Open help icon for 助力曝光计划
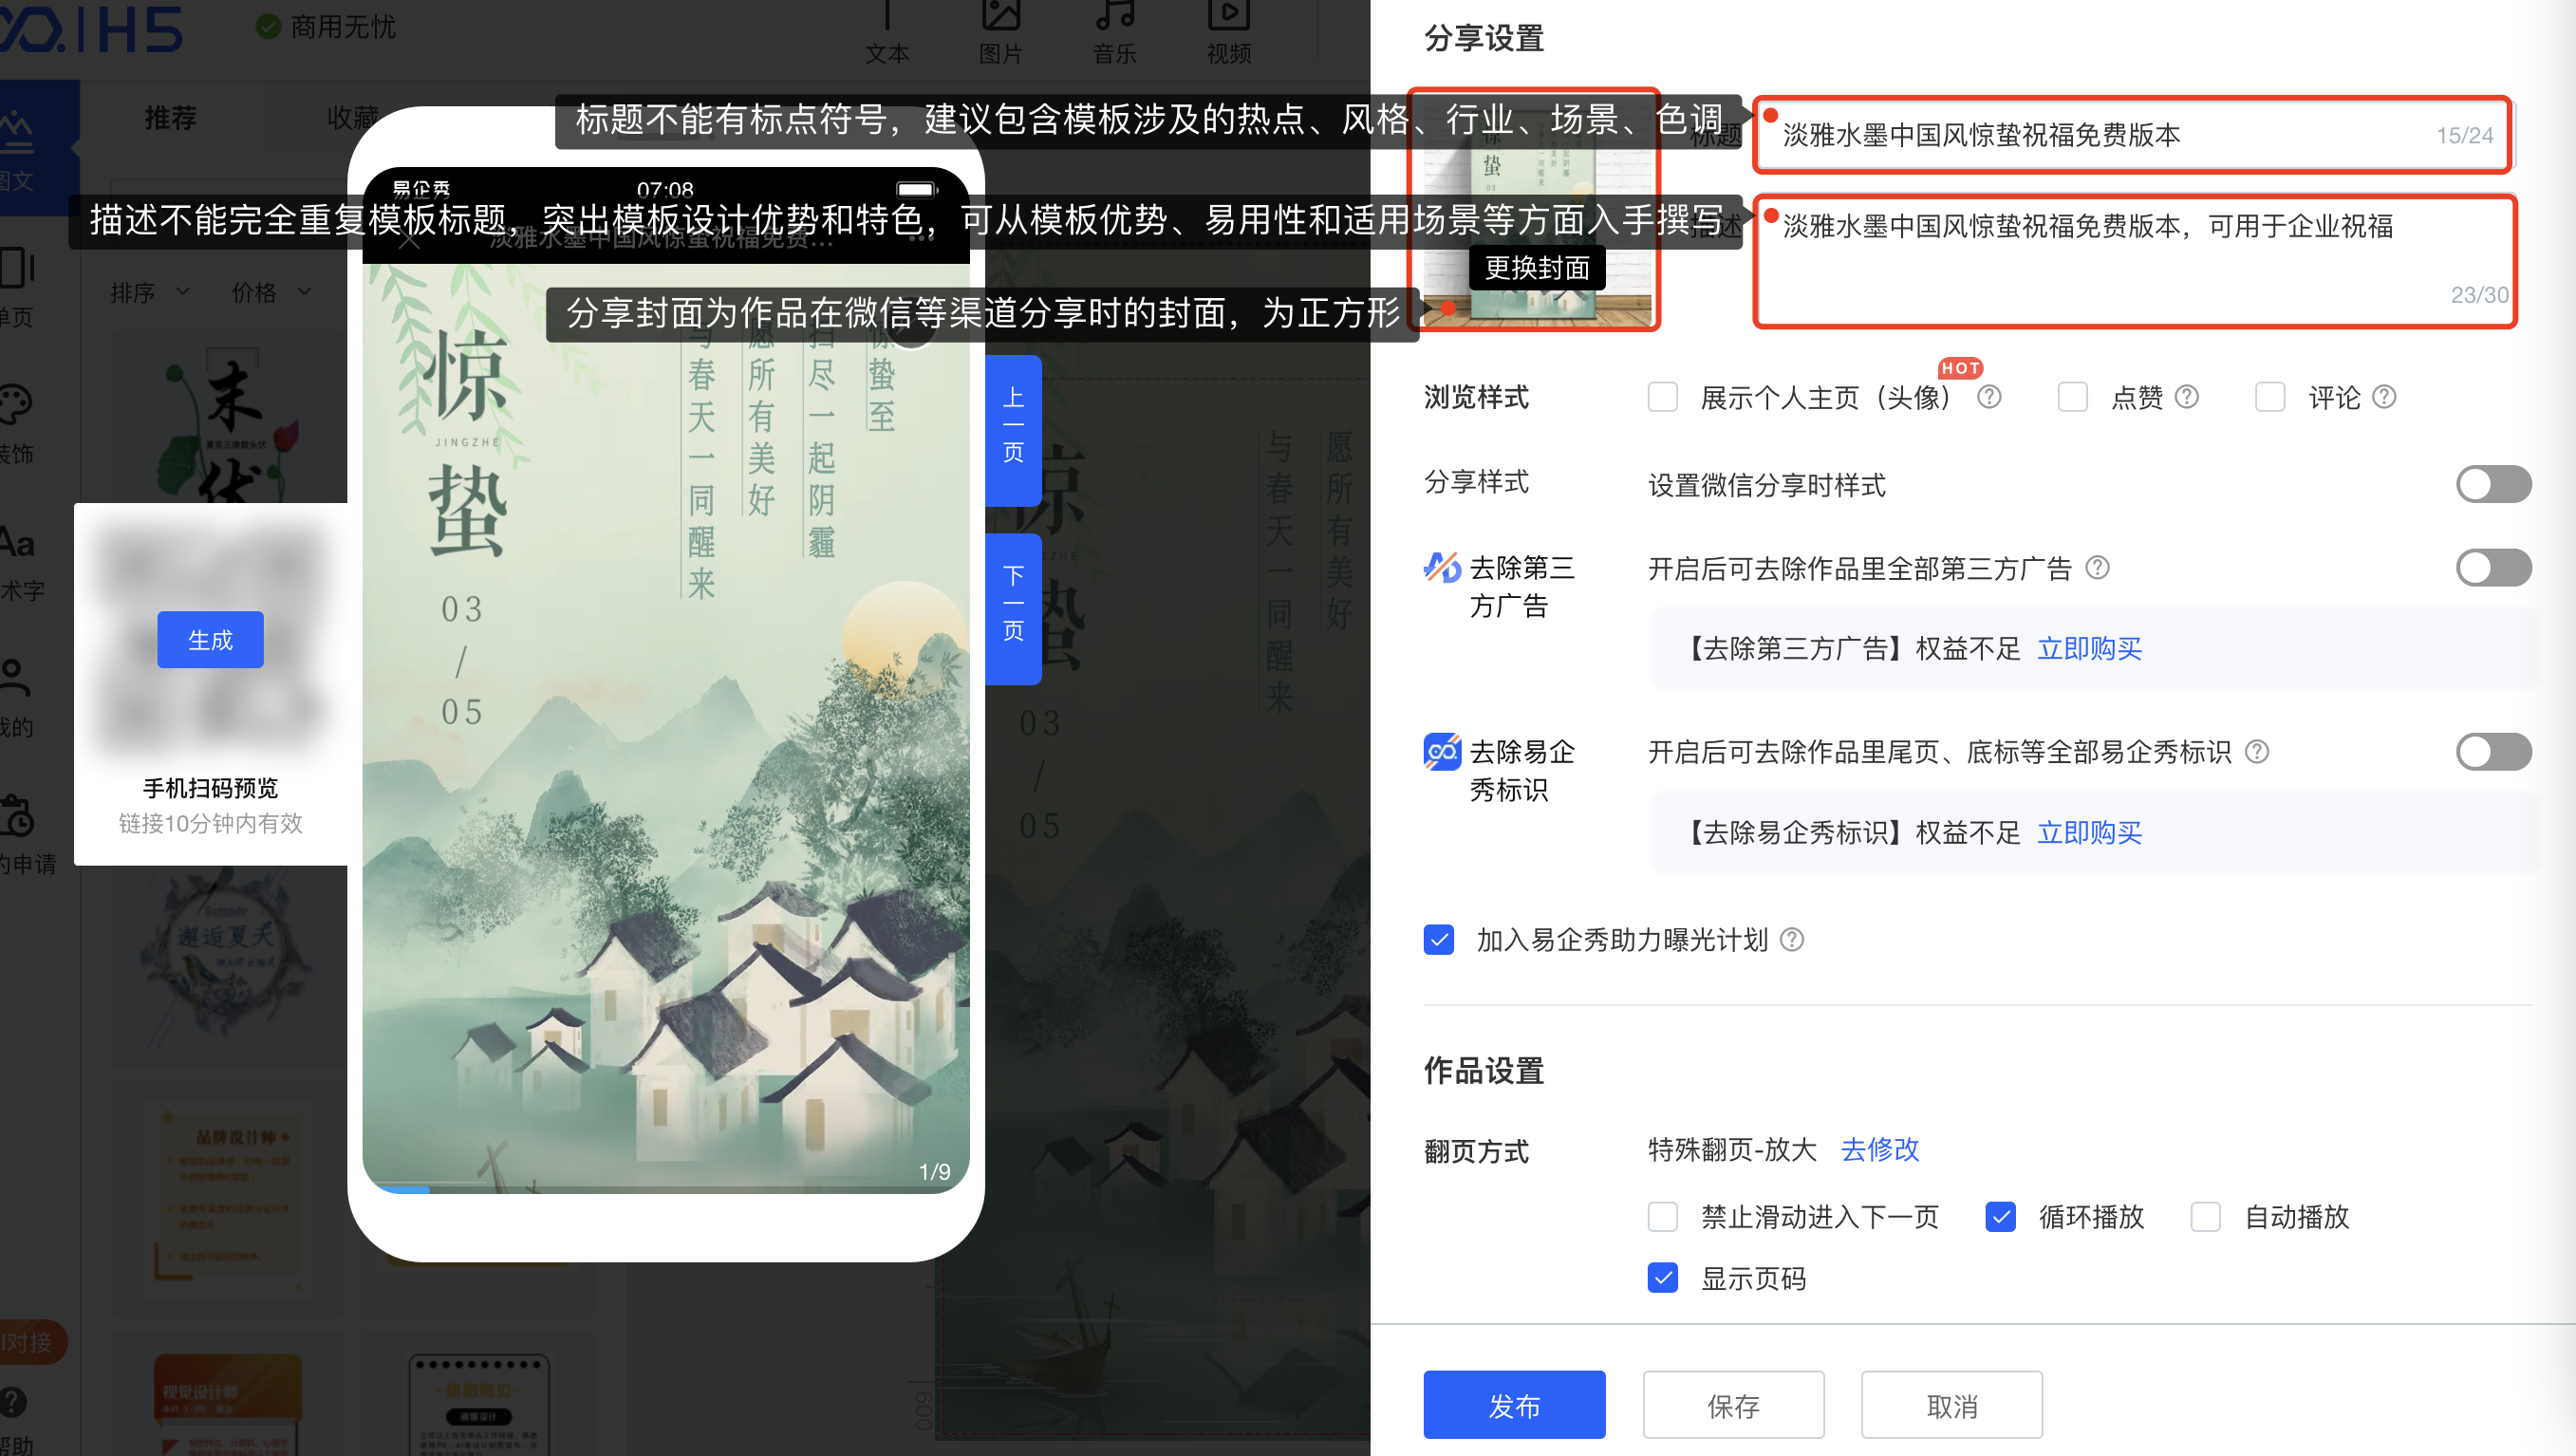The height and width of the screenshot is (1456, 2576). [x=1792, y=939]
